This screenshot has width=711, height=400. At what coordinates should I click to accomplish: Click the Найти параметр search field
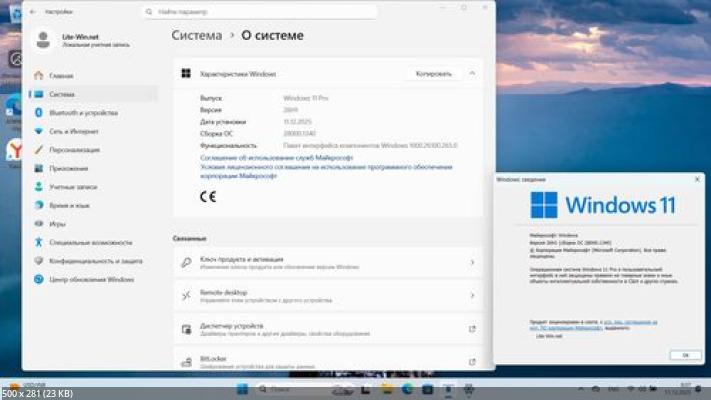point(260,13)
